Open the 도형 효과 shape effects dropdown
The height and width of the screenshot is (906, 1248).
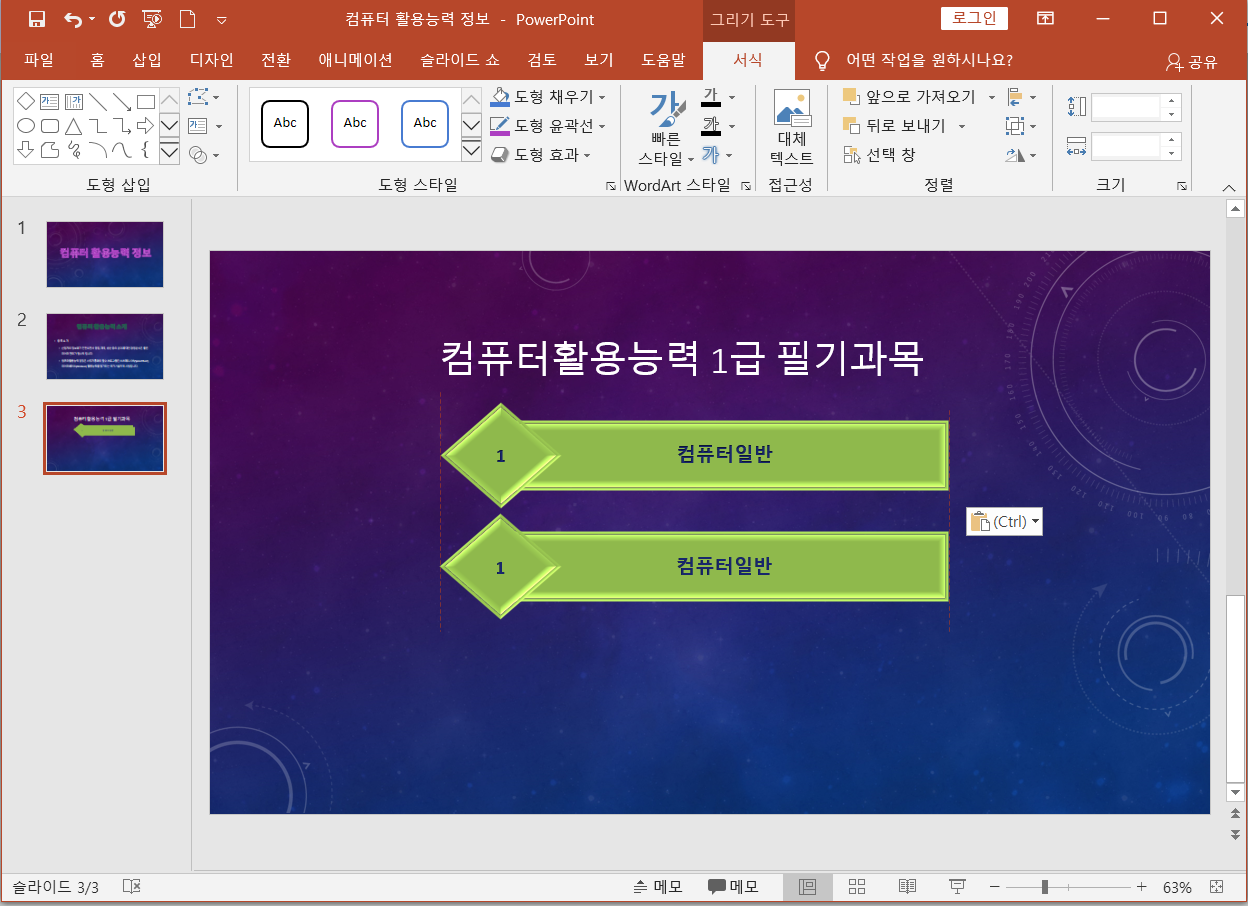541,155
